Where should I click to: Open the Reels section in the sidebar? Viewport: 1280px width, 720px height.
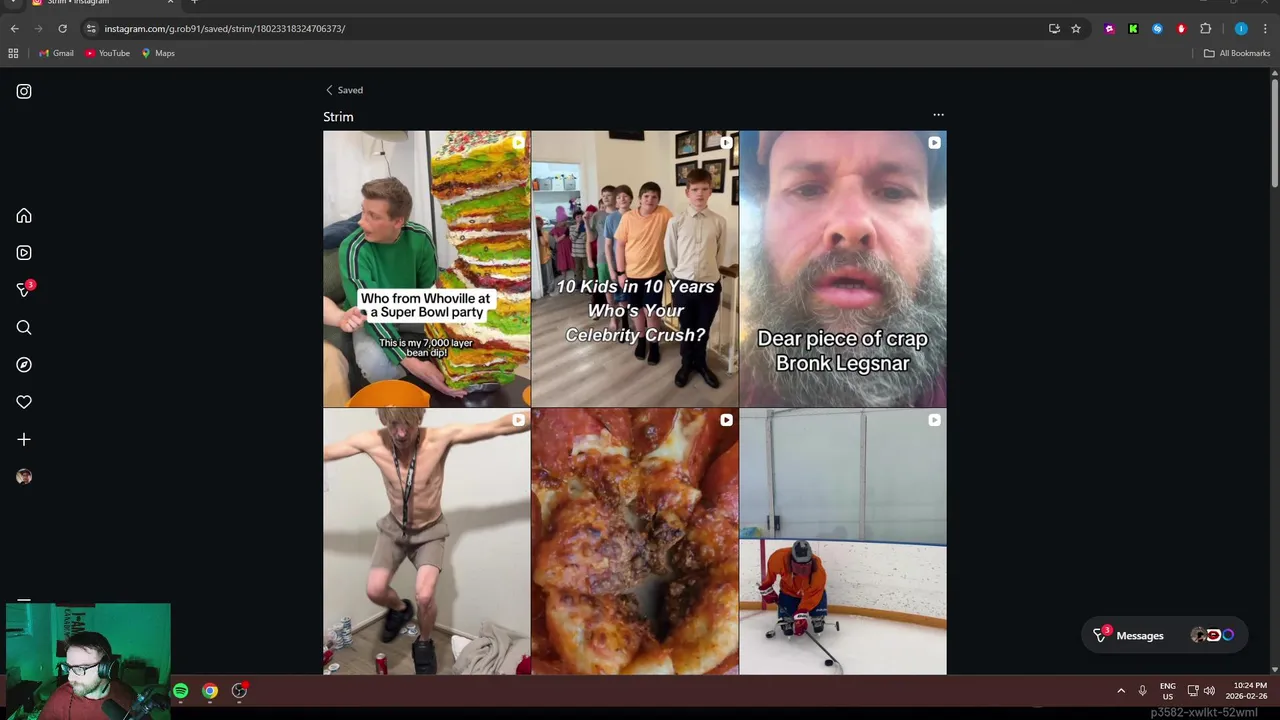pos(24,253)
